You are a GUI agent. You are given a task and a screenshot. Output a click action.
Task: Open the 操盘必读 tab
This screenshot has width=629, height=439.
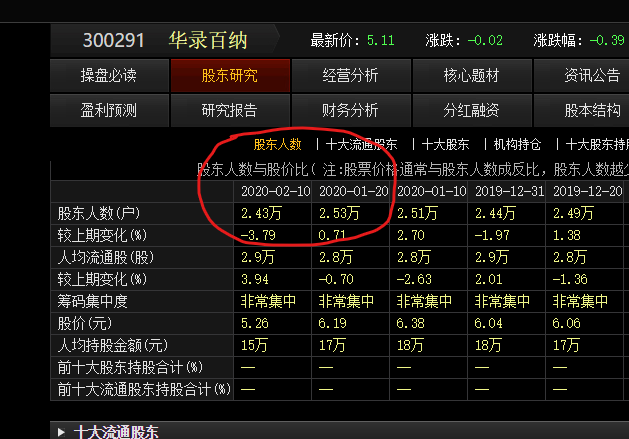pyautogui.click(x=109, y=75)
